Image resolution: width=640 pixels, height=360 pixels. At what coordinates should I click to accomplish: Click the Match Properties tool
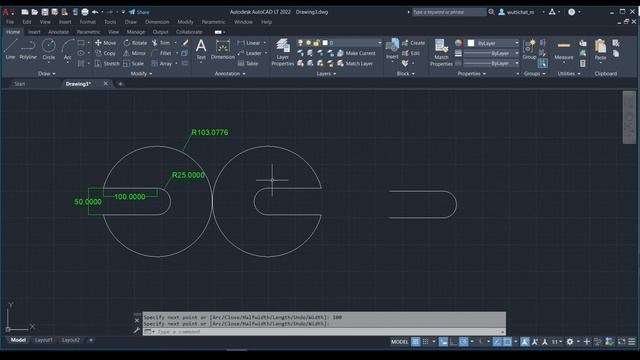coord(441,52)
